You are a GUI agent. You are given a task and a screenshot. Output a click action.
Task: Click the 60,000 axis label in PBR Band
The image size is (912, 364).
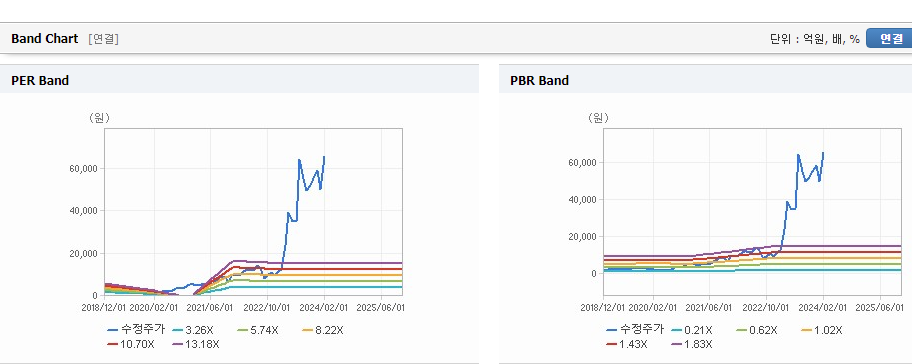pos(583,162)
